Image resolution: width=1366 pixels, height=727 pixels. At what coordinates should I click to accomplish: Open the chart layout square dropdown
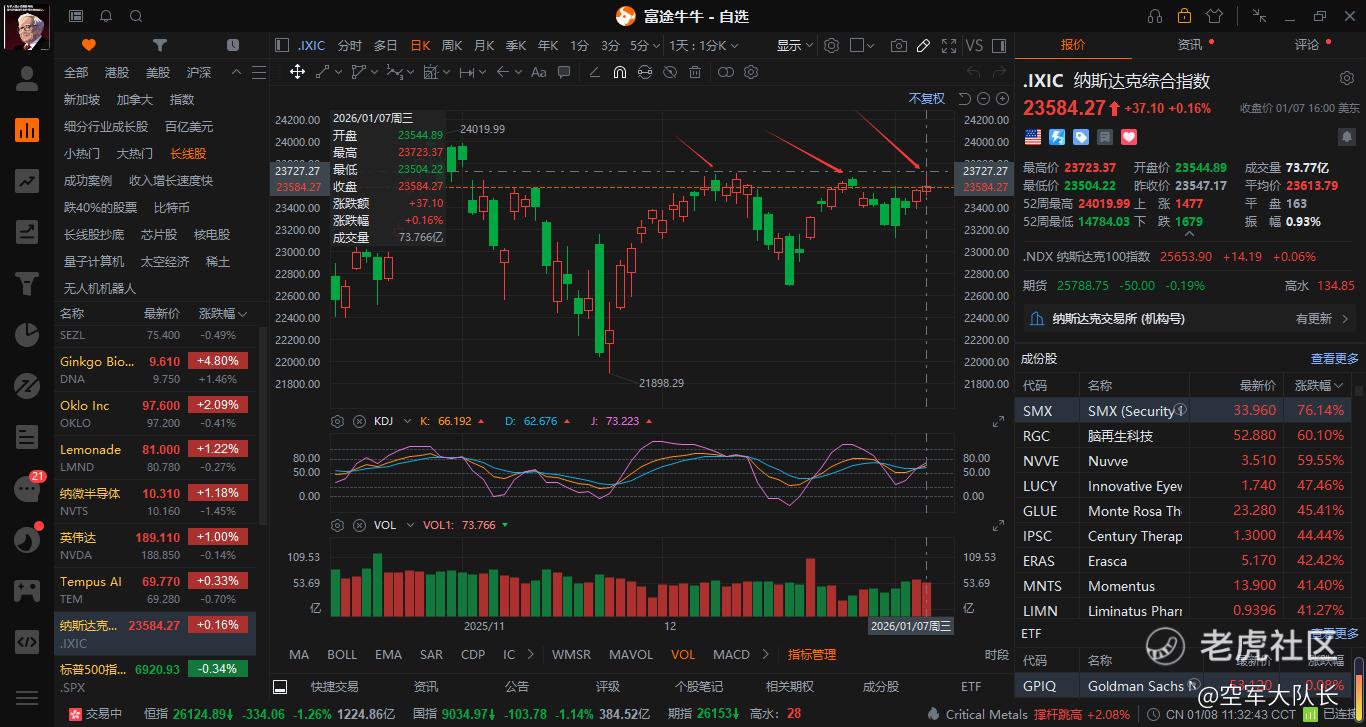tap(863, 46)
